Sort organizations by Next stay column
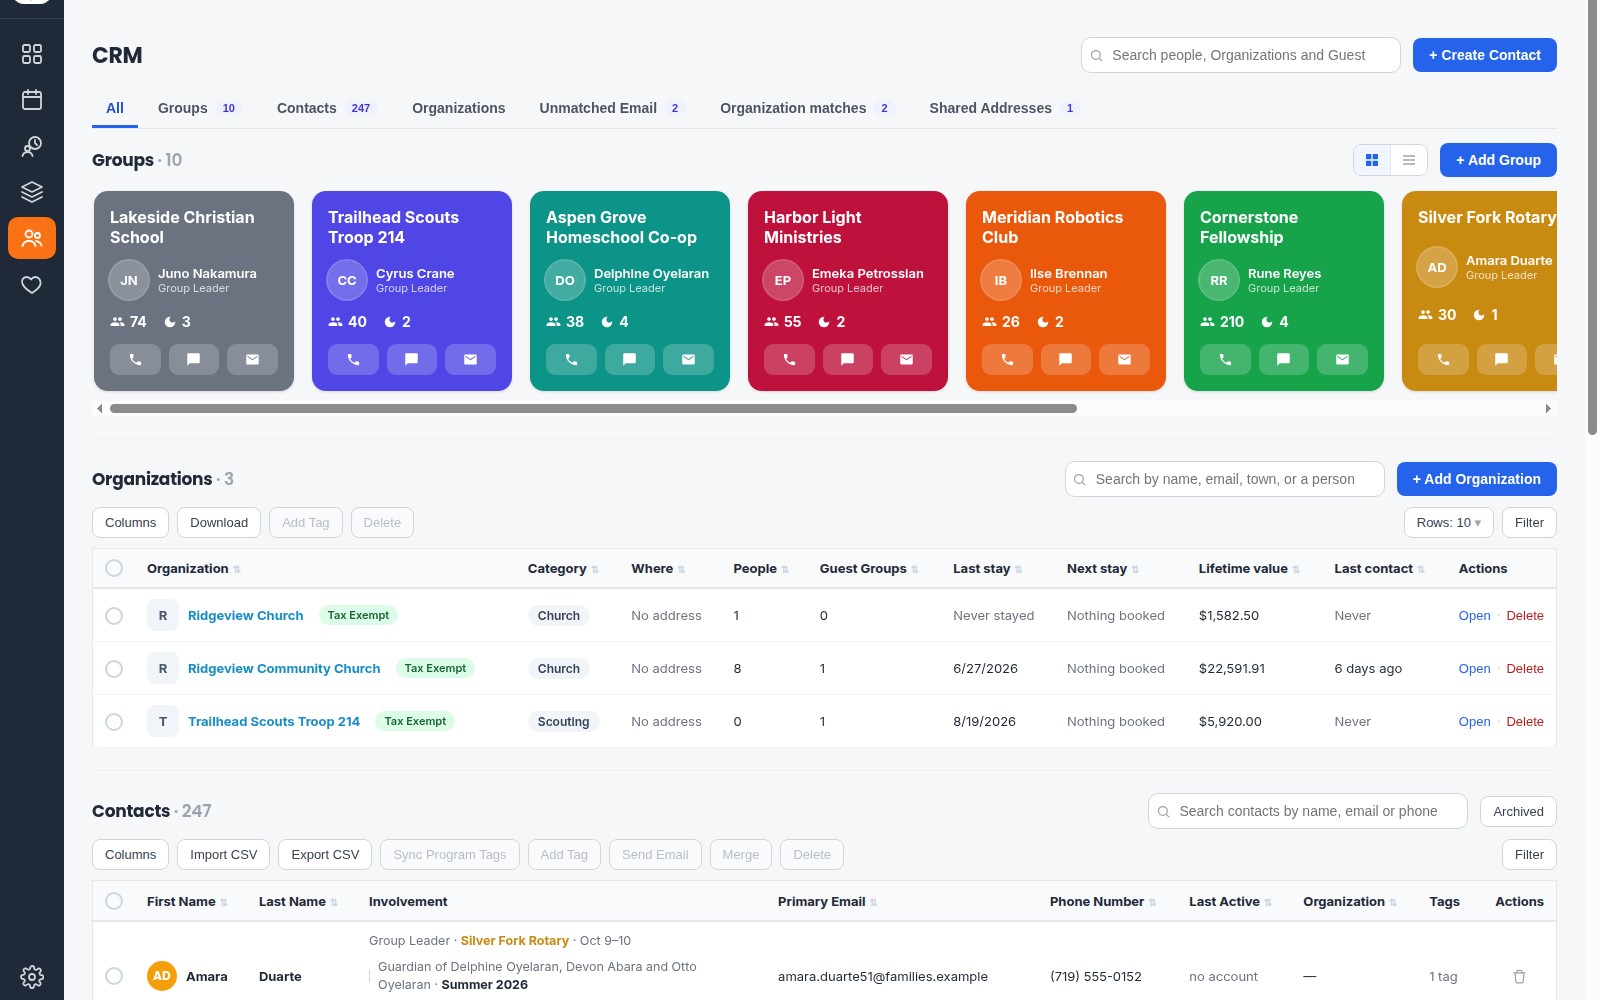1600x1000 pixels. pos(1103,569)
